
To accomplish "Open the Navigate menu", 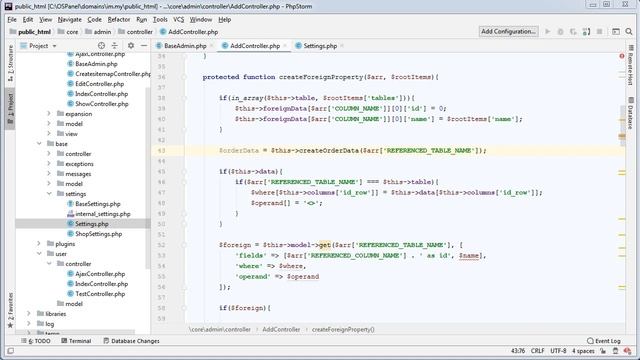I will pos(69,19).
